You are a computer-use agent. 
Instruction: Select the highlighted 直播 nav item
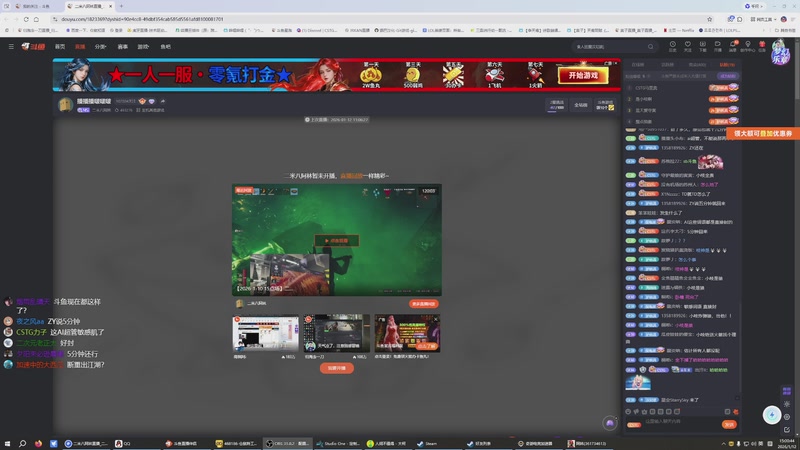pyautogui.click(x=80, y=46)
